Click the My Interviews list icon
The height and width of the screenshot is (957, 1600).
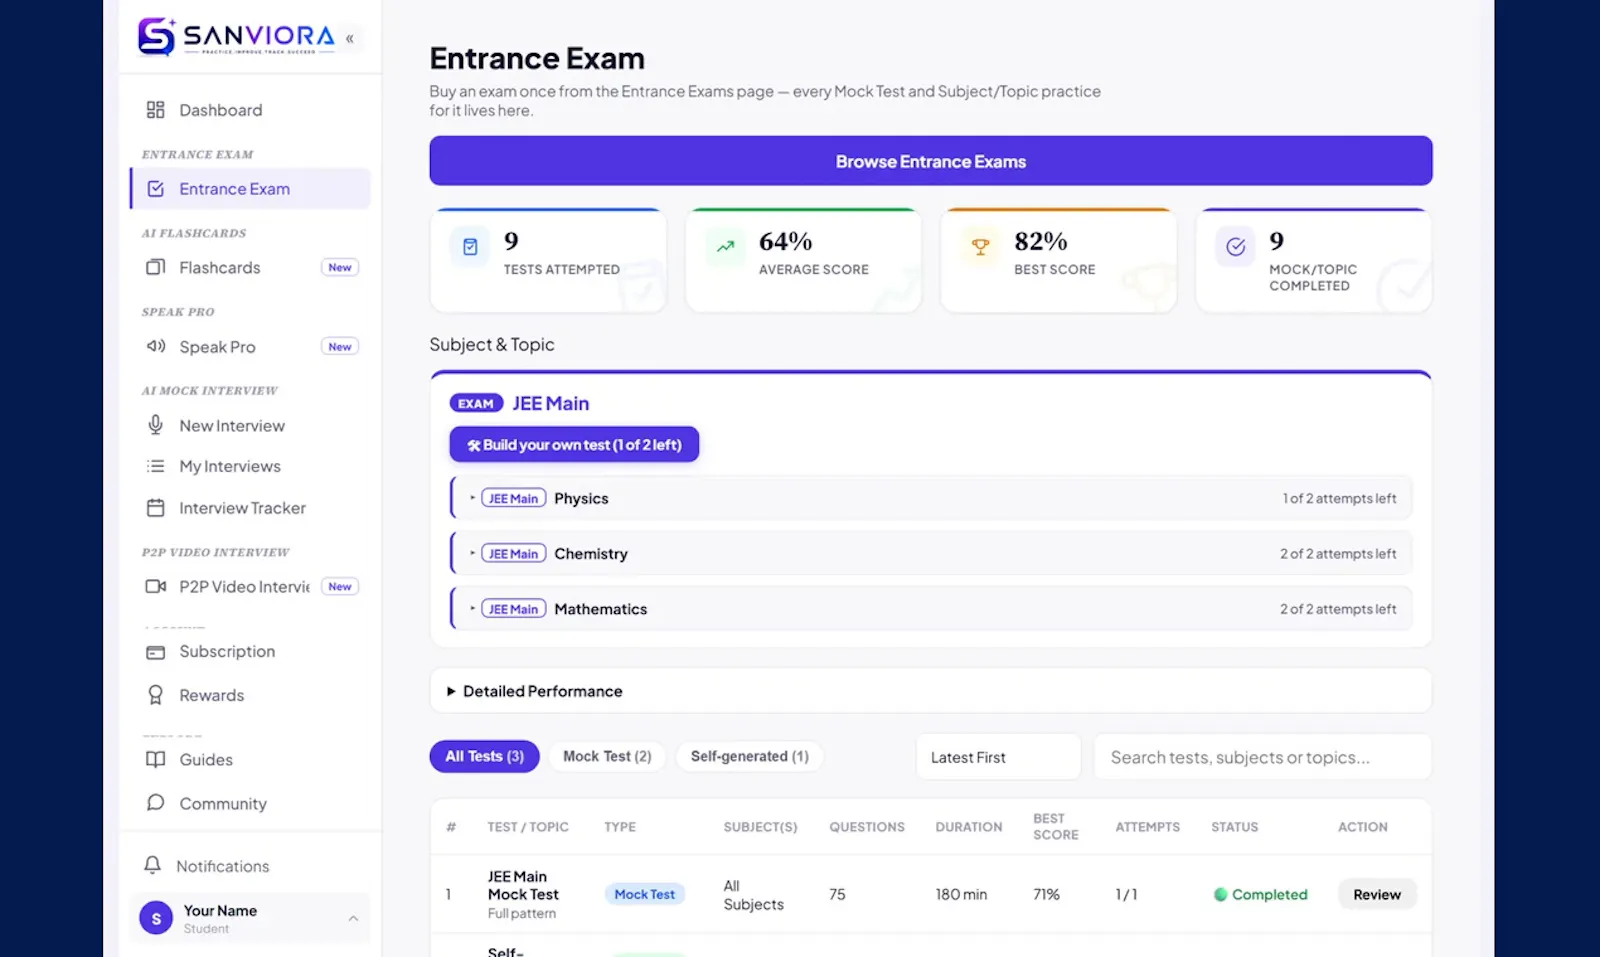tap(156, 466)
